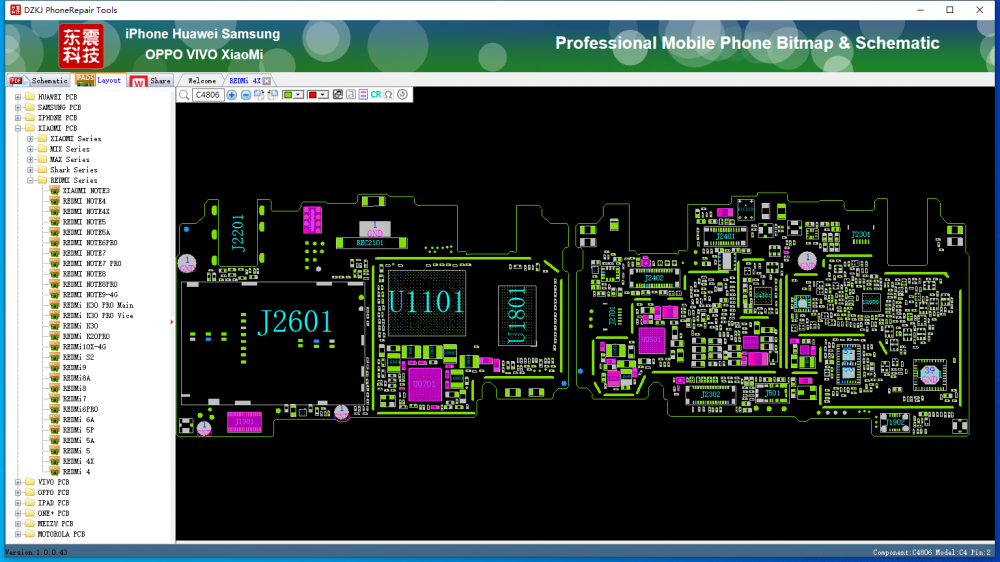Image resolution: width=1000 pixels, height=562 pixels.
Task: Expand the HUAWEI PCB folder
Action: pos(18,97)
